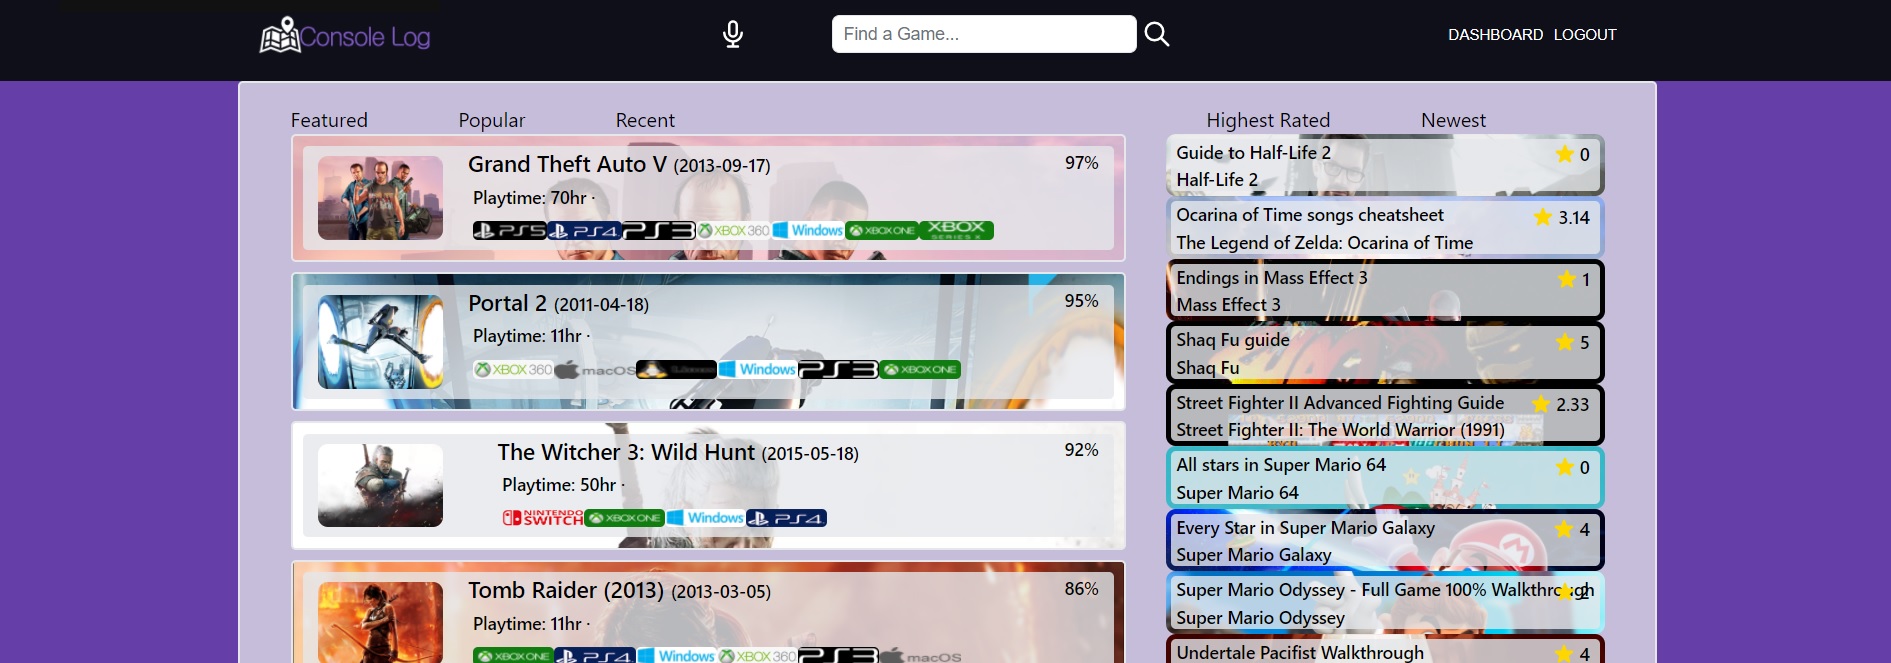This screenshot has height=663, width=1891.
Task: Open Street Fighter II Advanced Fighting Guide
Action: [x=1385, y=416]
